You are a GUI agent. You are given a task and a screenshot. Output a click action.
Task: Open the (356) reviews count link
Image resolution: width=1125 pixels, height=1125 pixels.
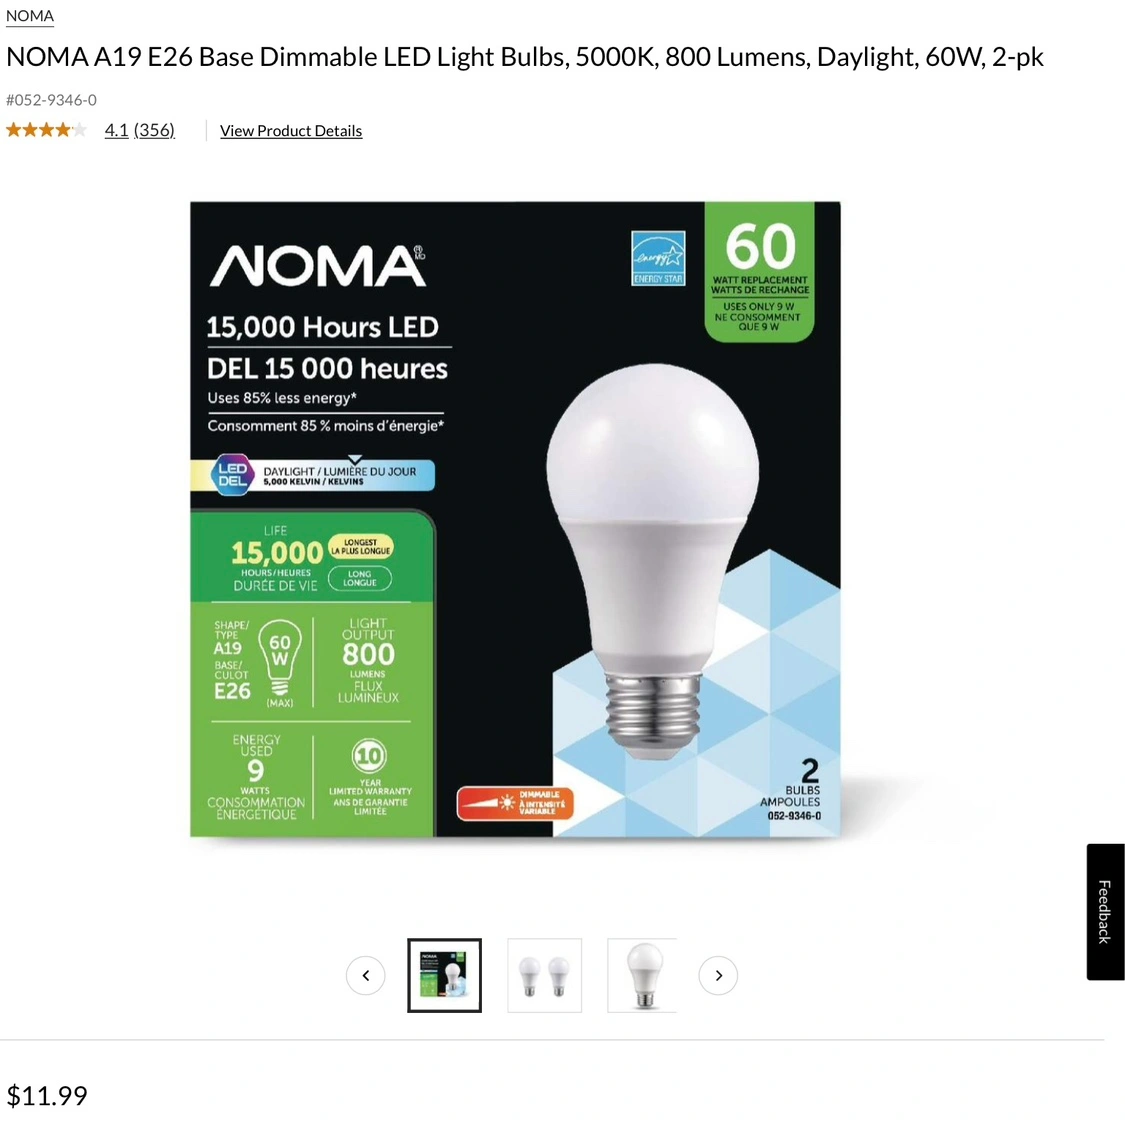(154, 130)
